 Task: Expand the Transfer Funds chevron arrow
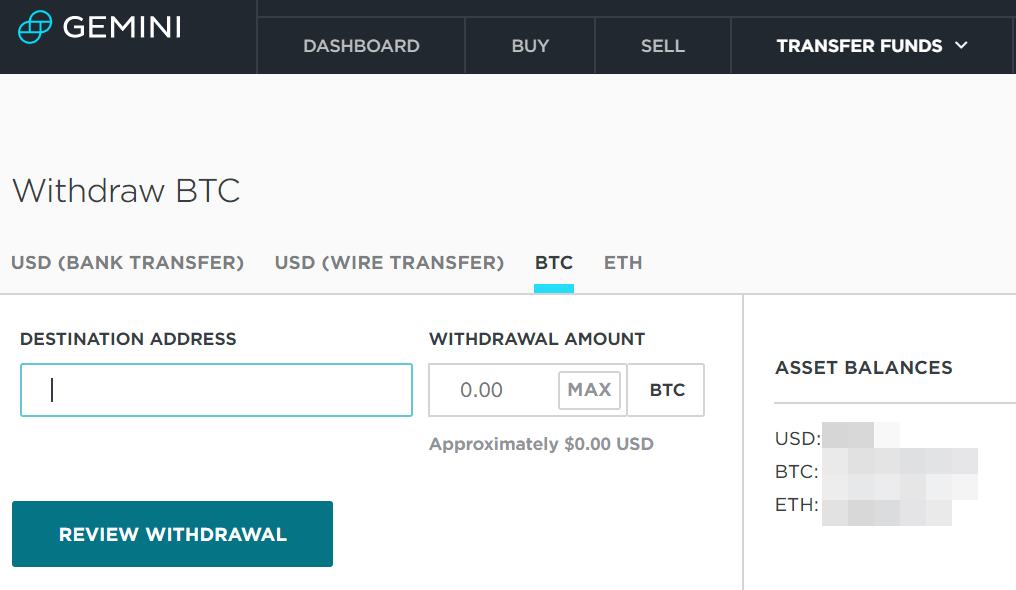click(x=961, y=45)
